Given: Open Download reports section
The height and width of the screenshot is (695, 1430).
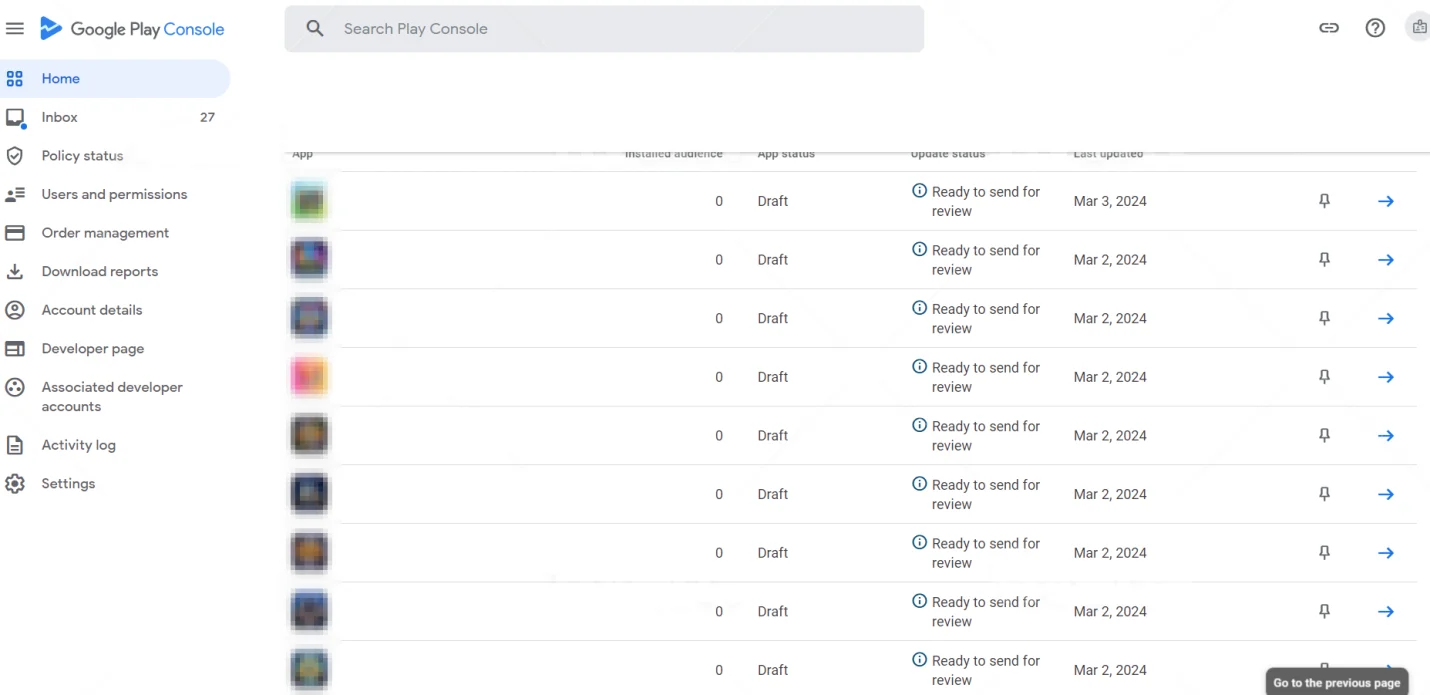Looking at the screenshot, I should pos(99,271).
